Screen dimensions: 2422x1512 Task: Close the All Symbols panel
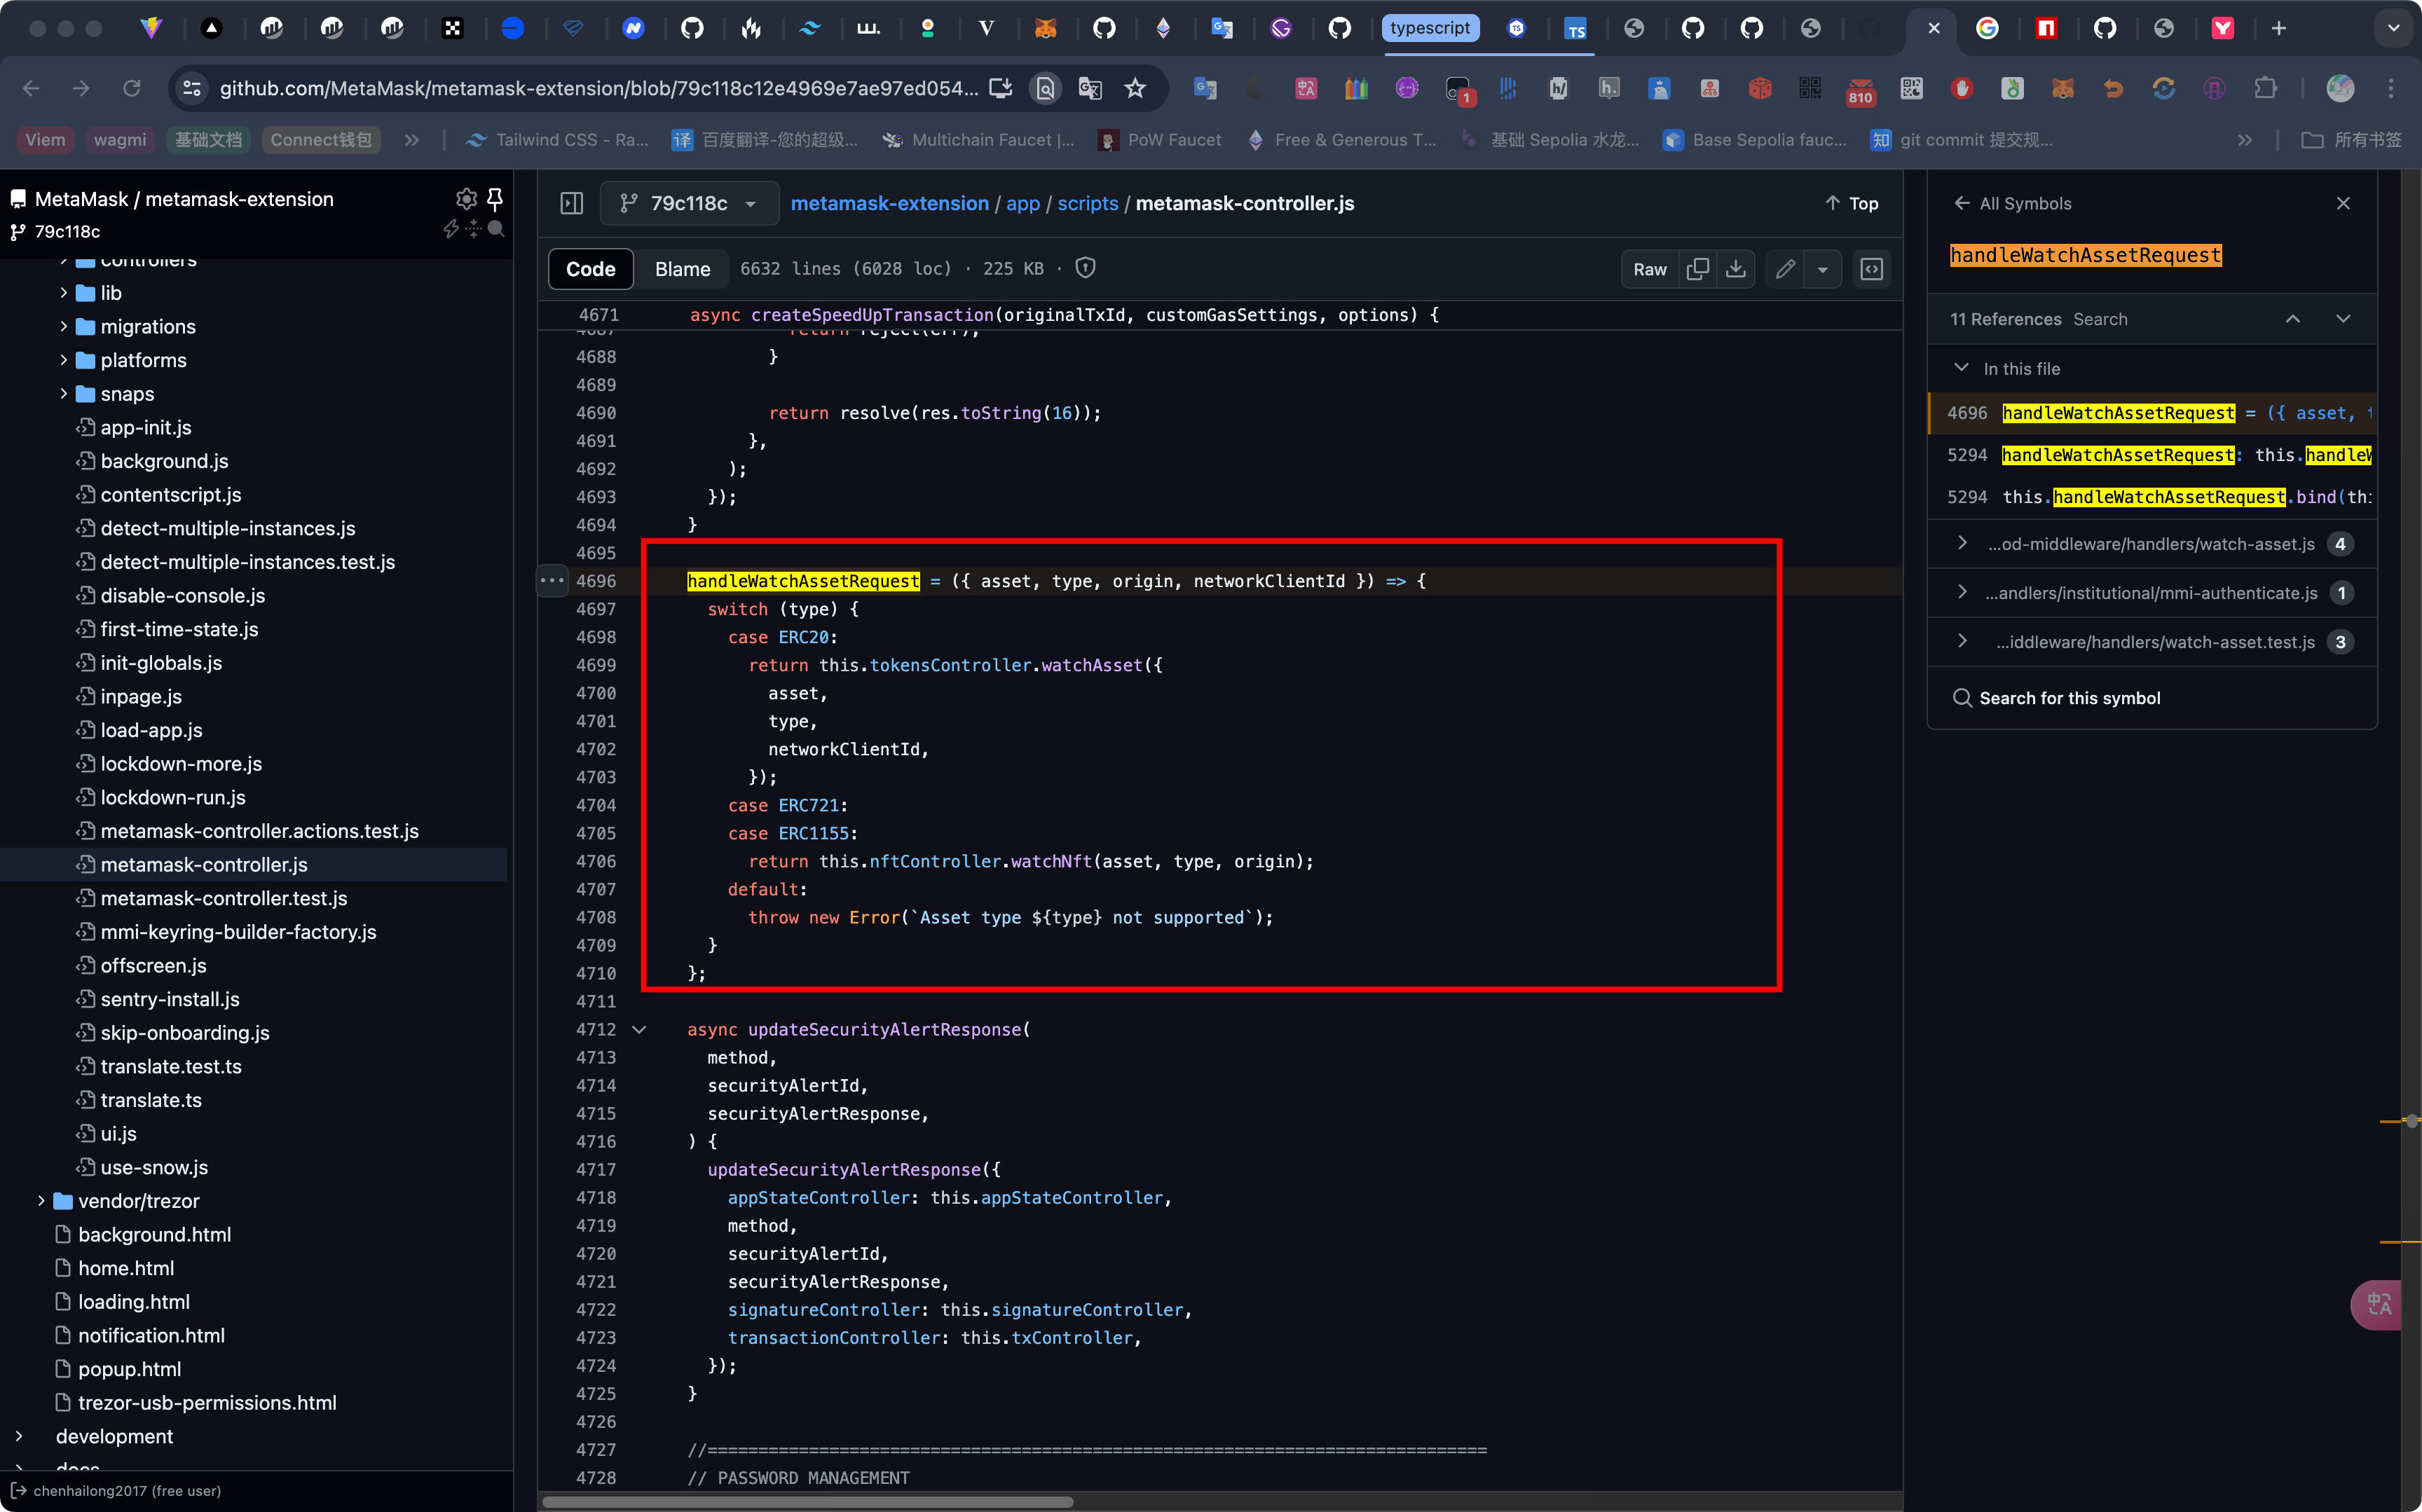(x=2343, y=203)
